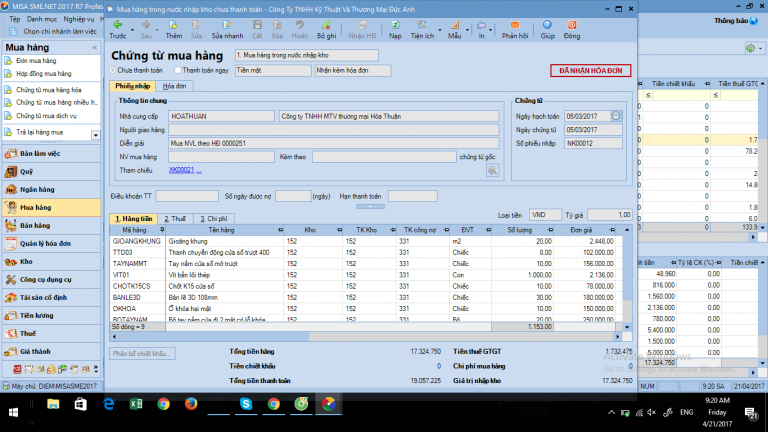Expand the In print dropdown arrow
Screen dimensions: 768x432
490,30
